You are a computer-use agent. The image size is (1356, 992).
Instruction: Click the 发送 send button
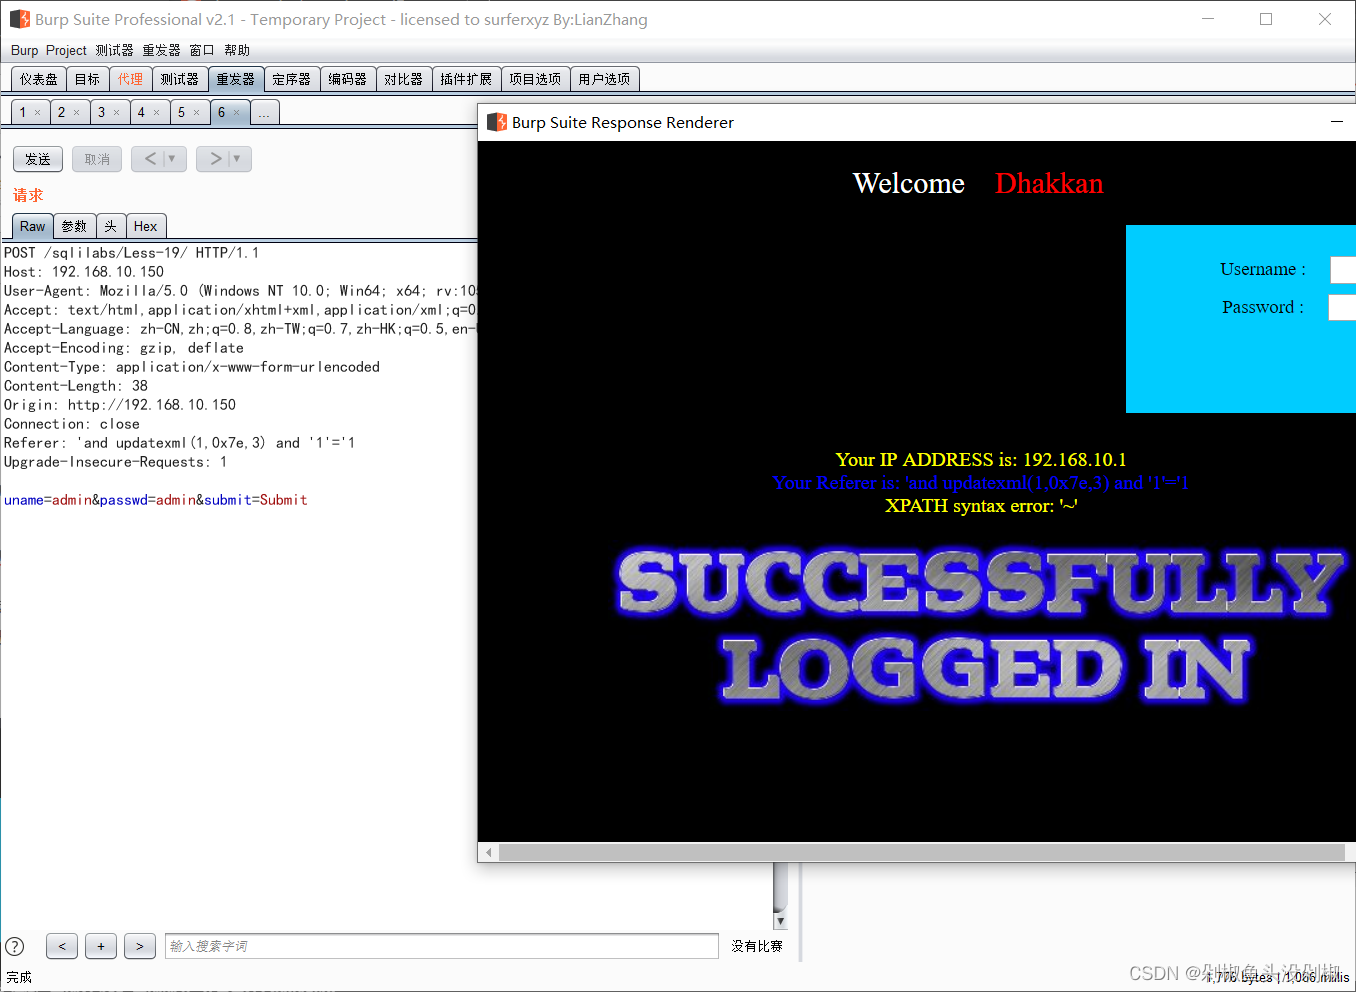38,159
